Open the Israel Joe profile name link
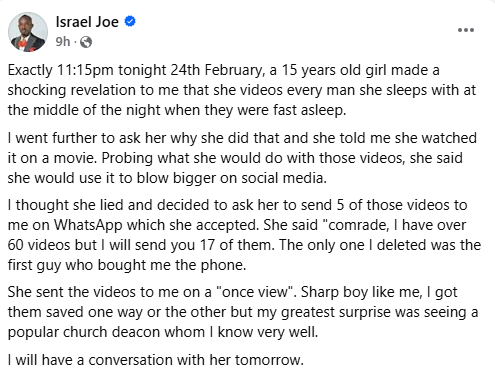The height and width of the screenshot is (377, 495). pyautogui.click(x=87, y=22)
